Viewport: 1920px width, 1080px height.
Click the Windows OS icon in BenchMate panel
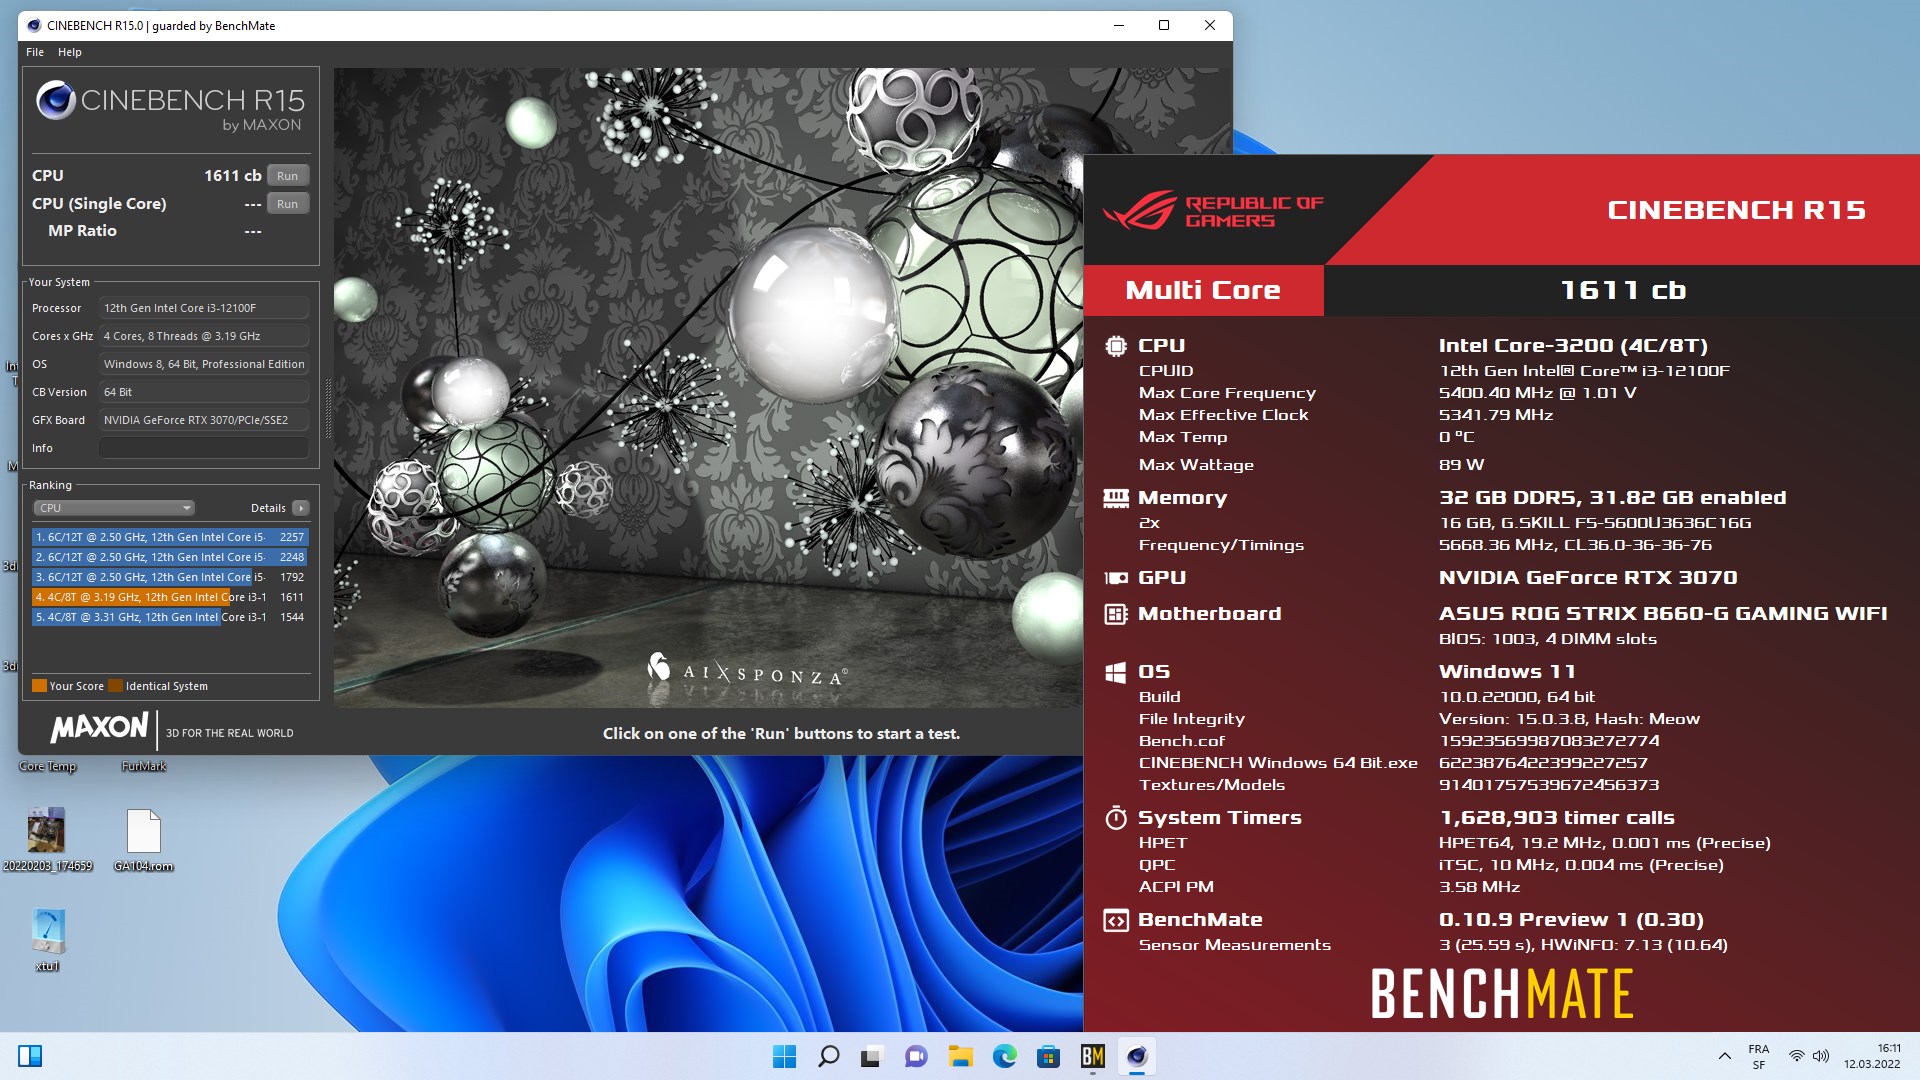1116,672
